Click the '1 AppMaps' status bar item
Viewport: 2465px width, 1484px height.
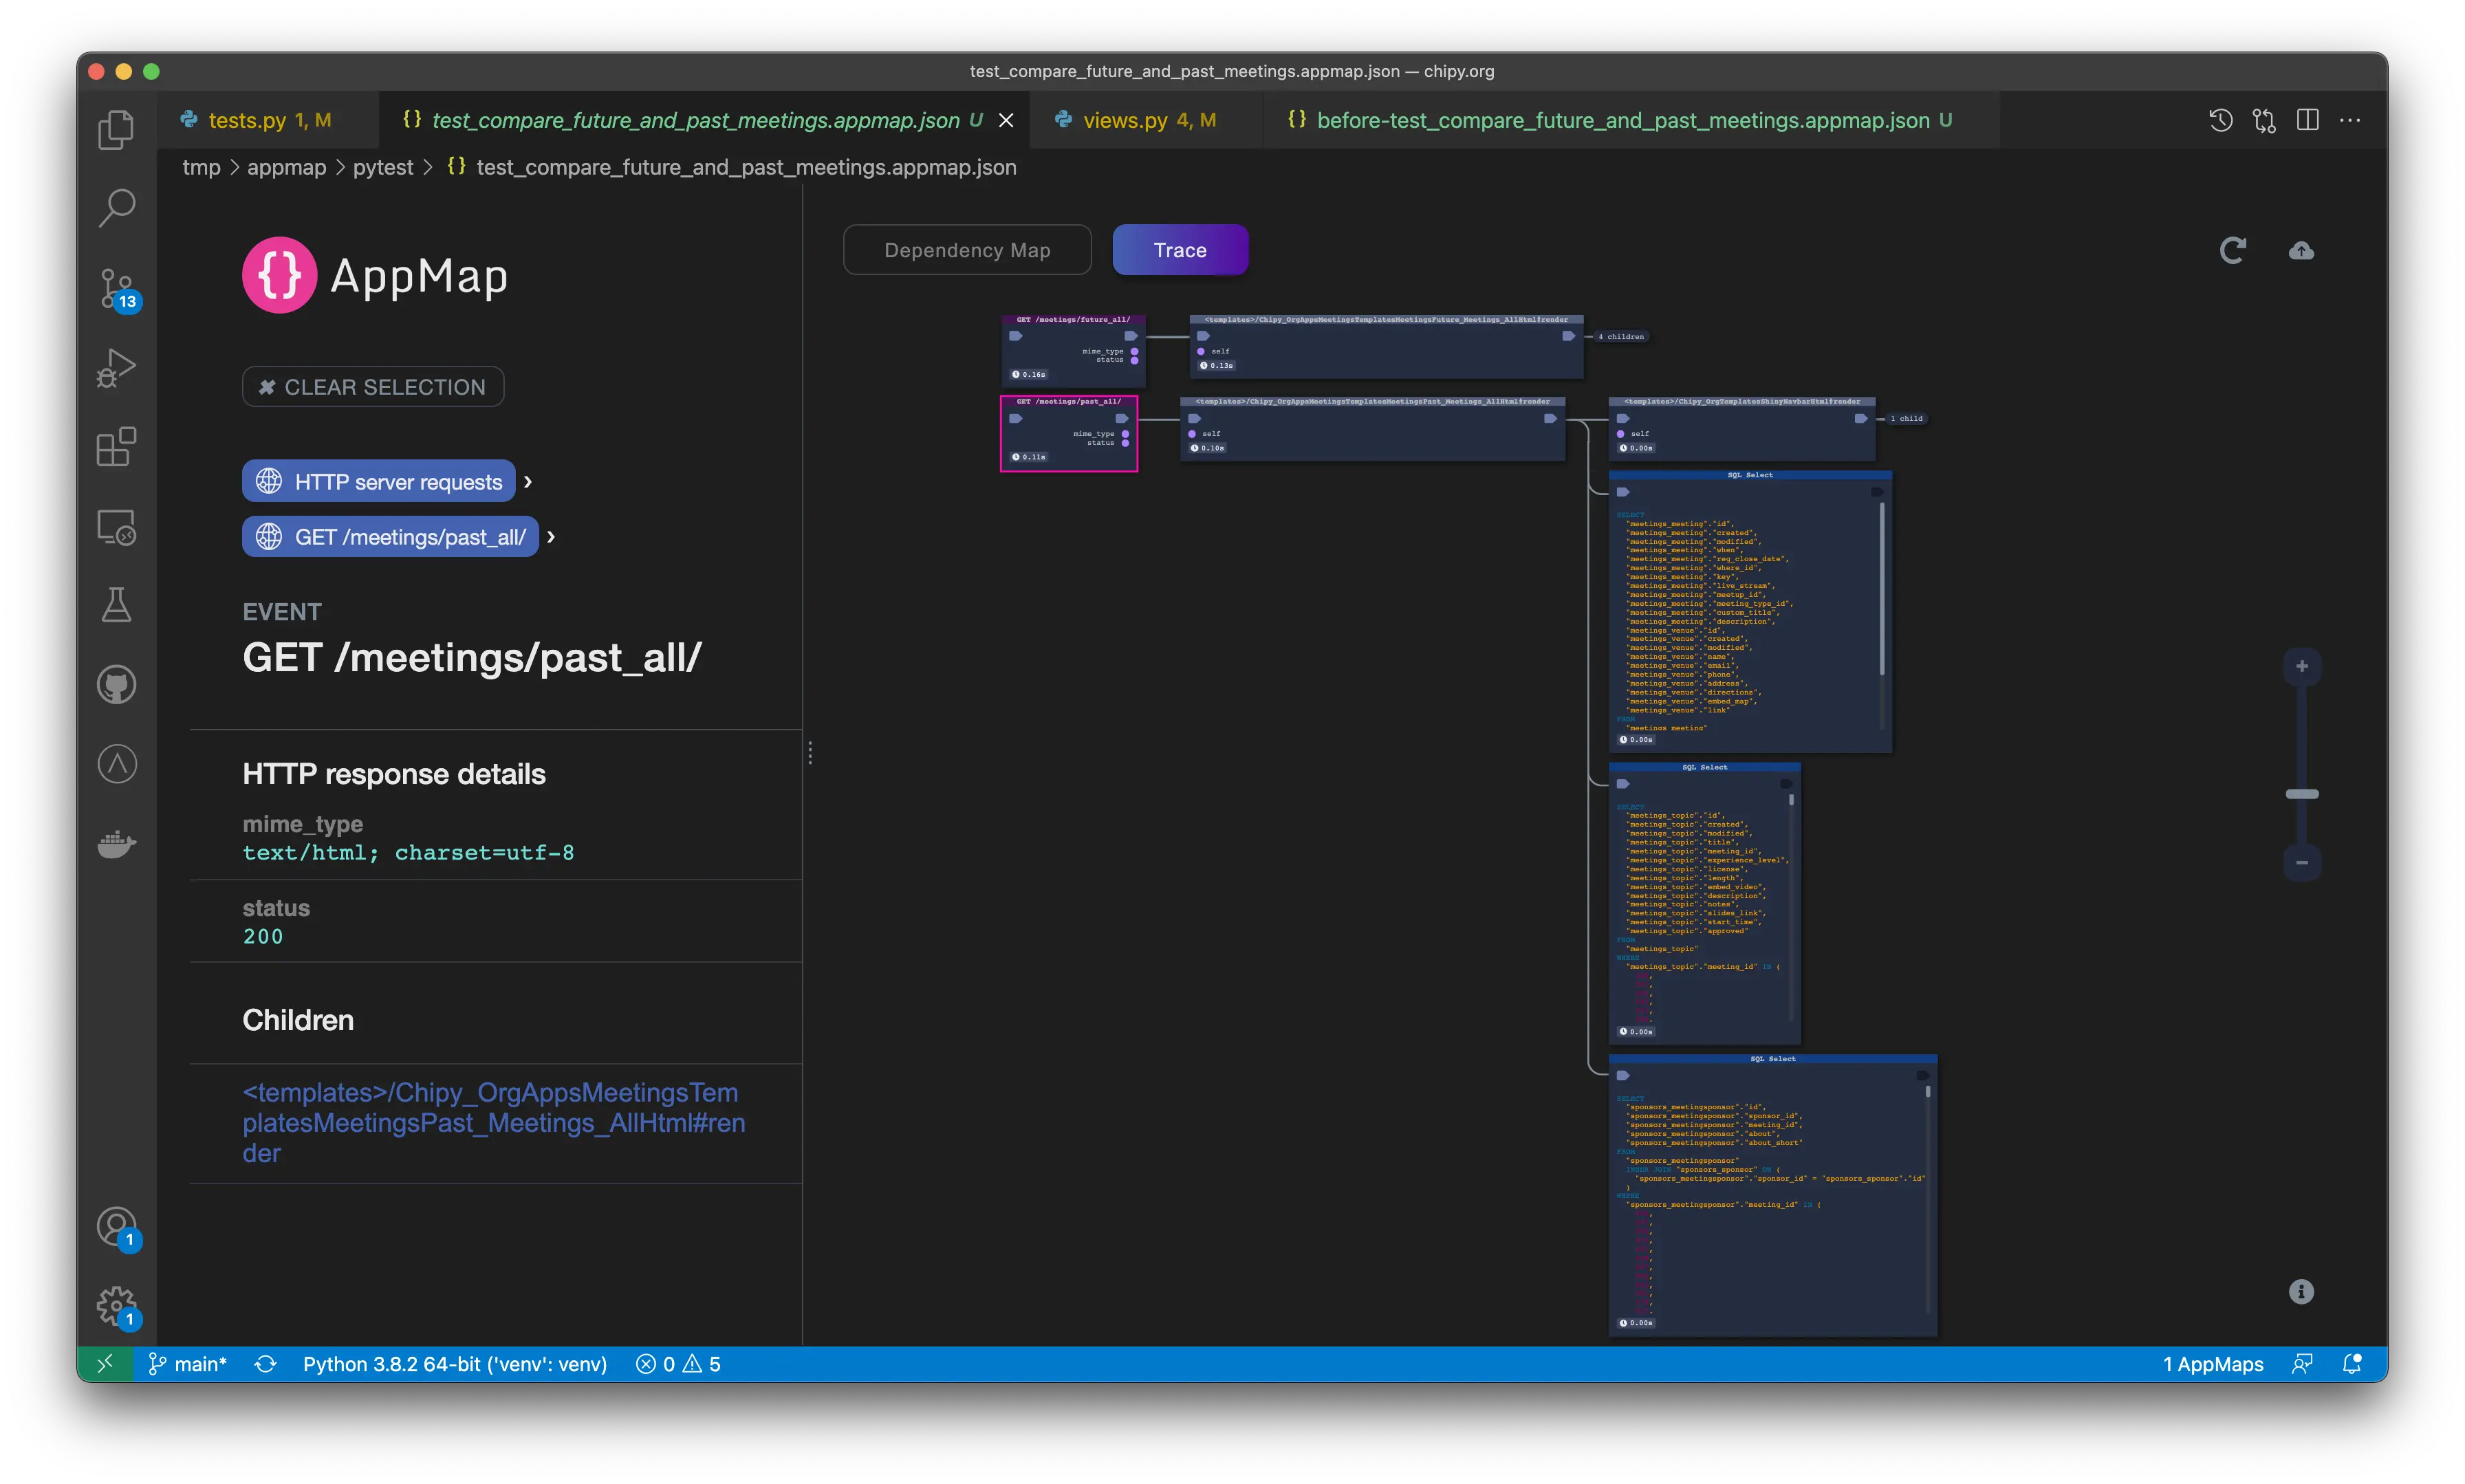pos(2213,1364)
